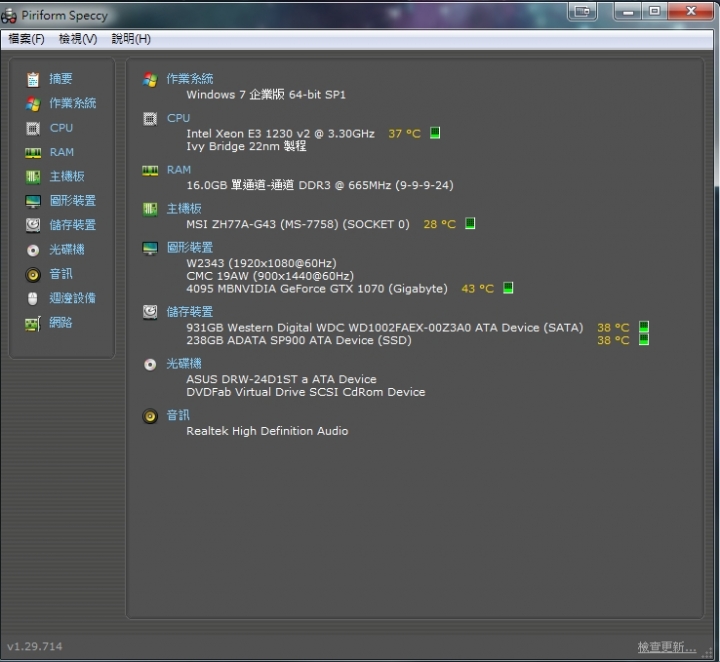Click the green indicator beside the Western Digital drive temperature
Screen dimensions: 720x662
click(x=644, y=327)
